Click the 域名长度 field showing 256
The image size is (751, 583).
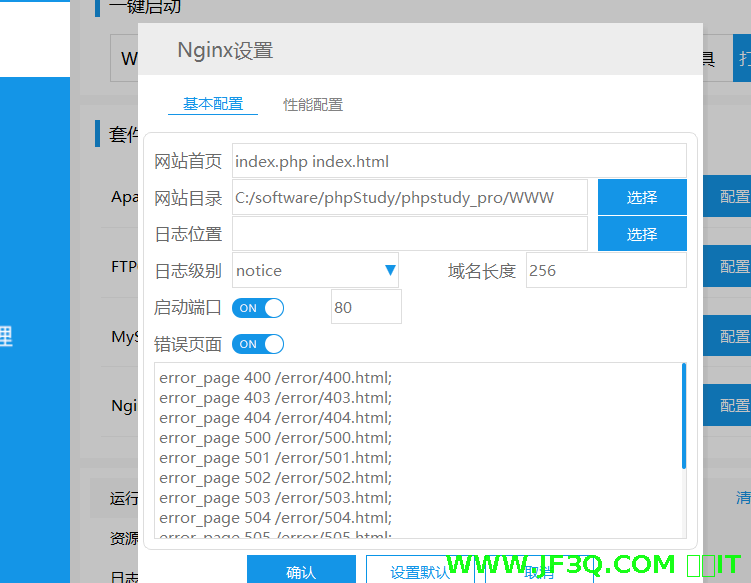pos(606,271)
